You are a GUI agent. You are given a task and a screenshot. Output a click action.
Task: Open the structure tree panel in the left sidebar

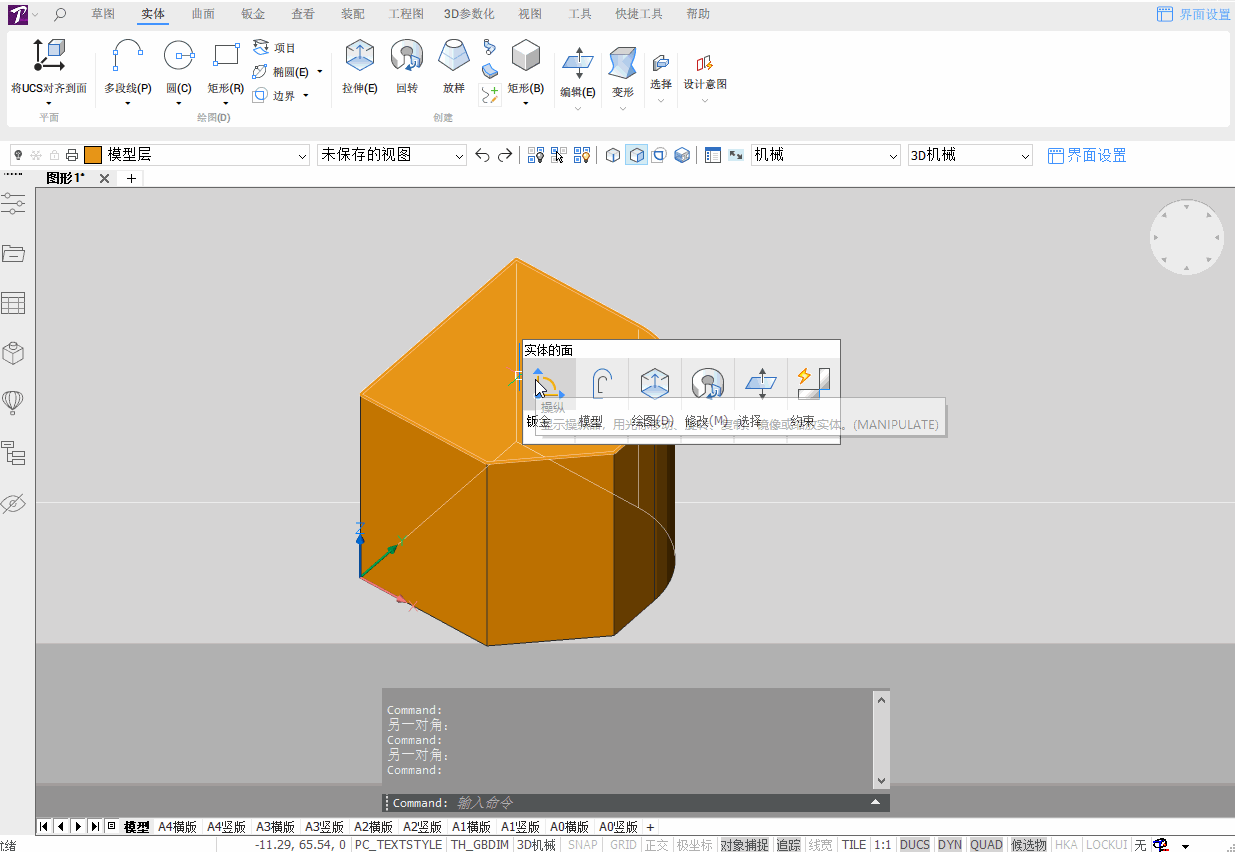13,453
